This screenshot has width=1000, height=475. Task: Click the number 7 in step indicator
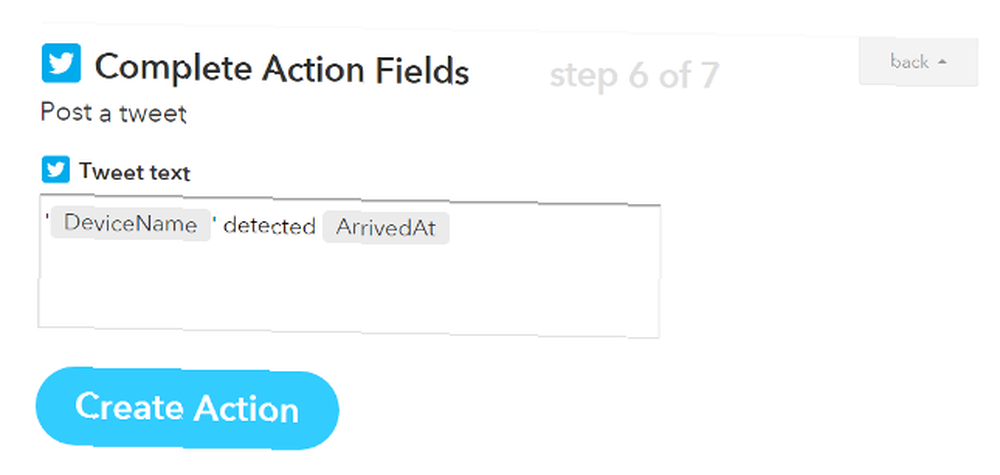(x=709, y=75)
